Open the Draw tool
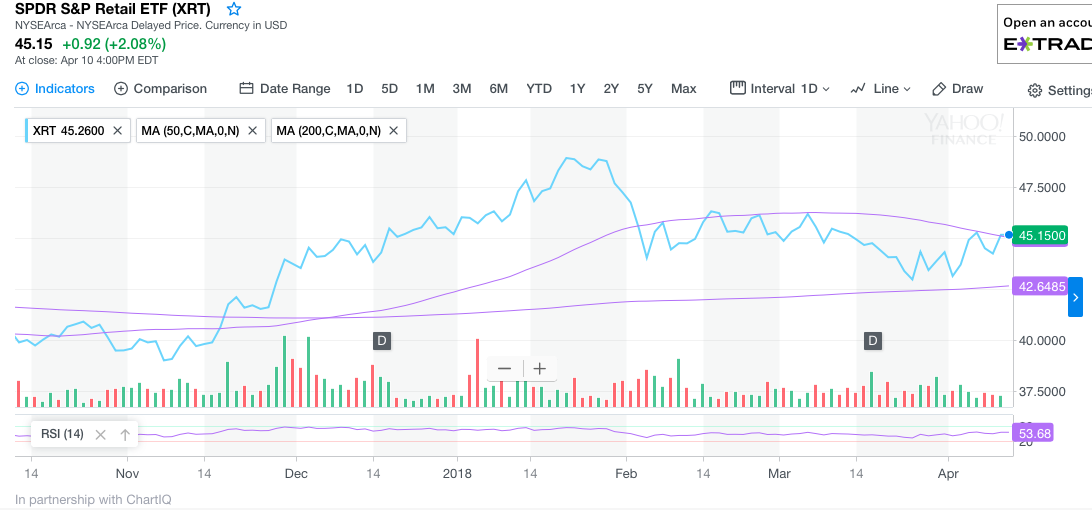Viewport: 1092px width, 510px height. pos(957,89)
